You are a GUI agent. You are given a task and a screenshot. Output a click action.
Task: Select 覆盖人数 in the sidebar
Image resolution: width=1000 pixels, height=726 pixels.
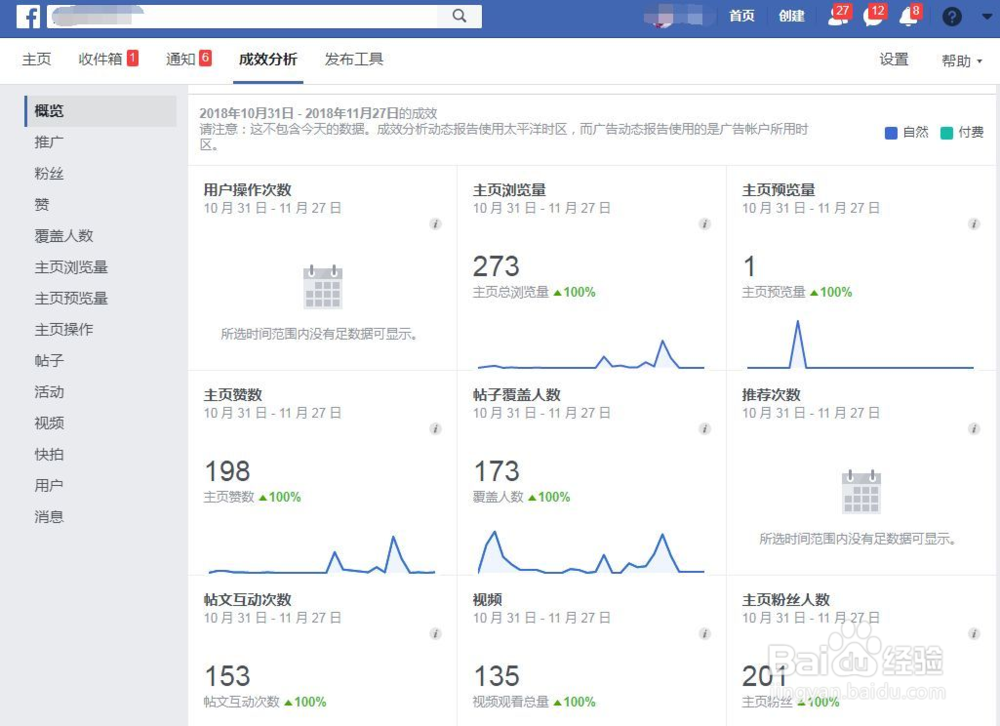pyautogui.click(x=64, y=236)
